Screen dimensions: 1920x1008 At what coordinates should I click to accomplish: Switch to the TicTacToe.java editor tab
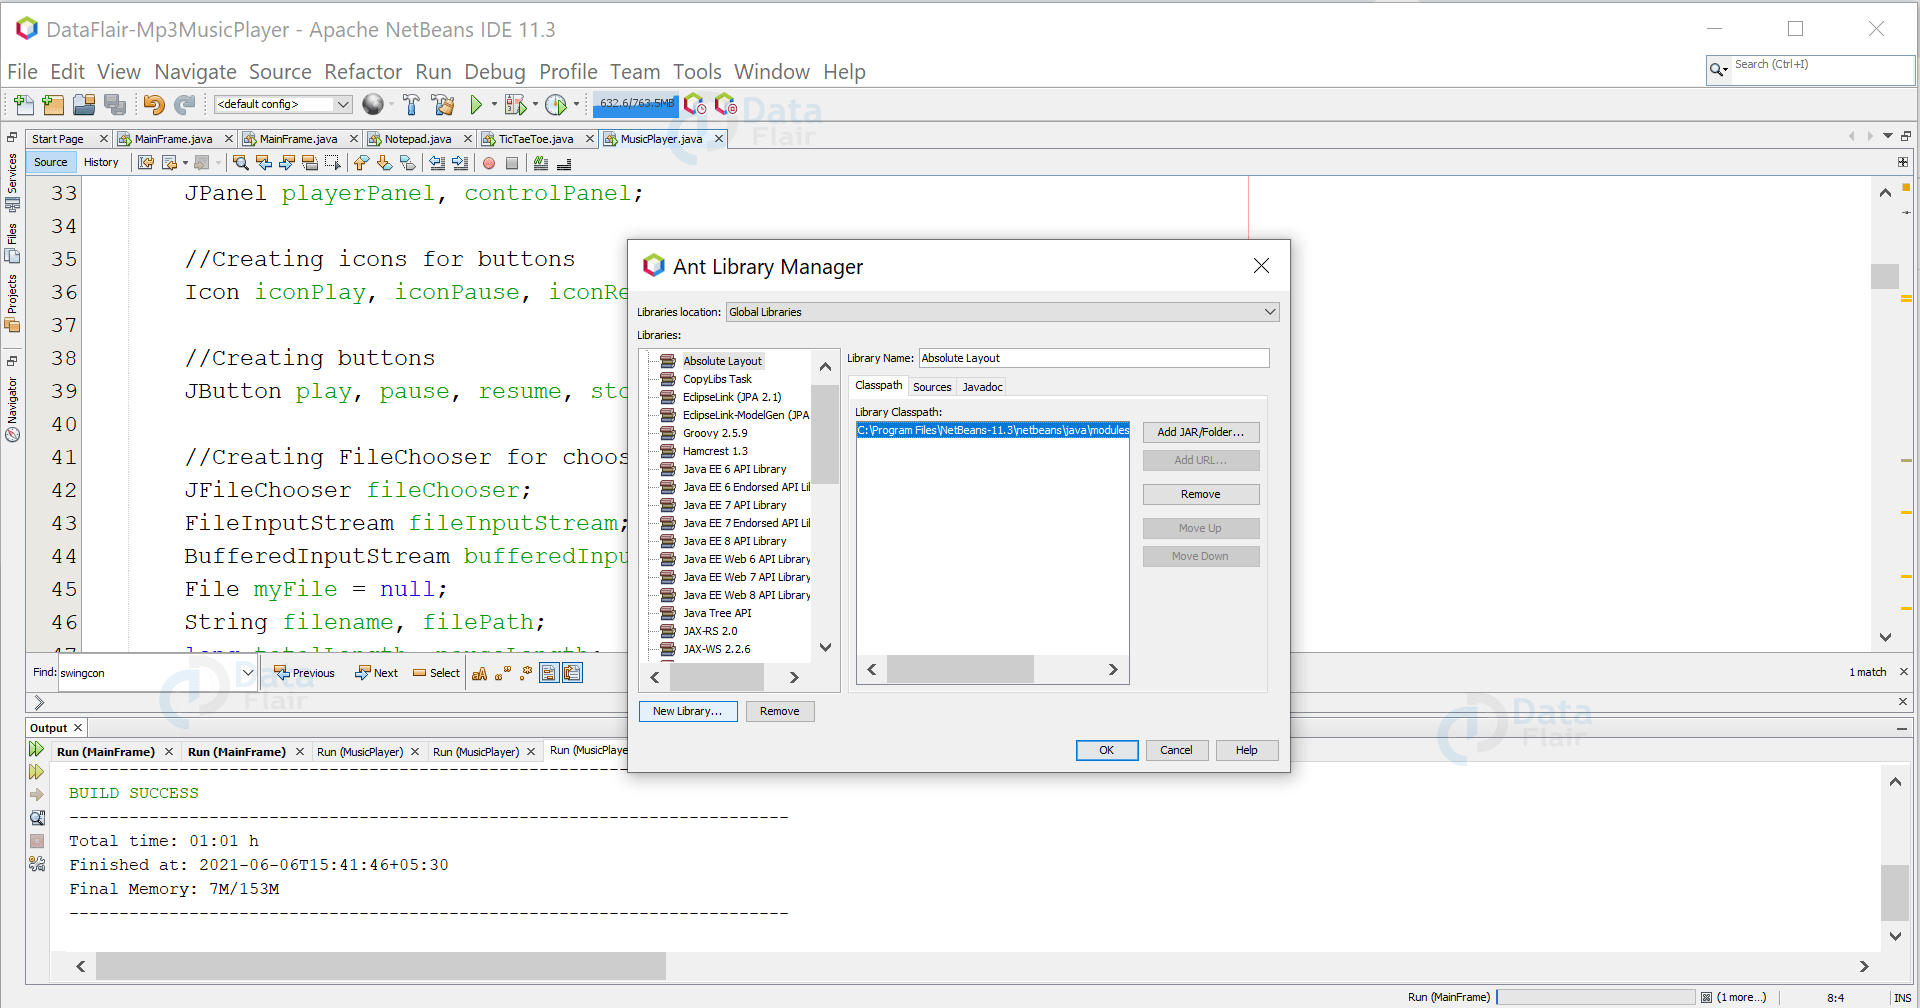coord(536,139)
